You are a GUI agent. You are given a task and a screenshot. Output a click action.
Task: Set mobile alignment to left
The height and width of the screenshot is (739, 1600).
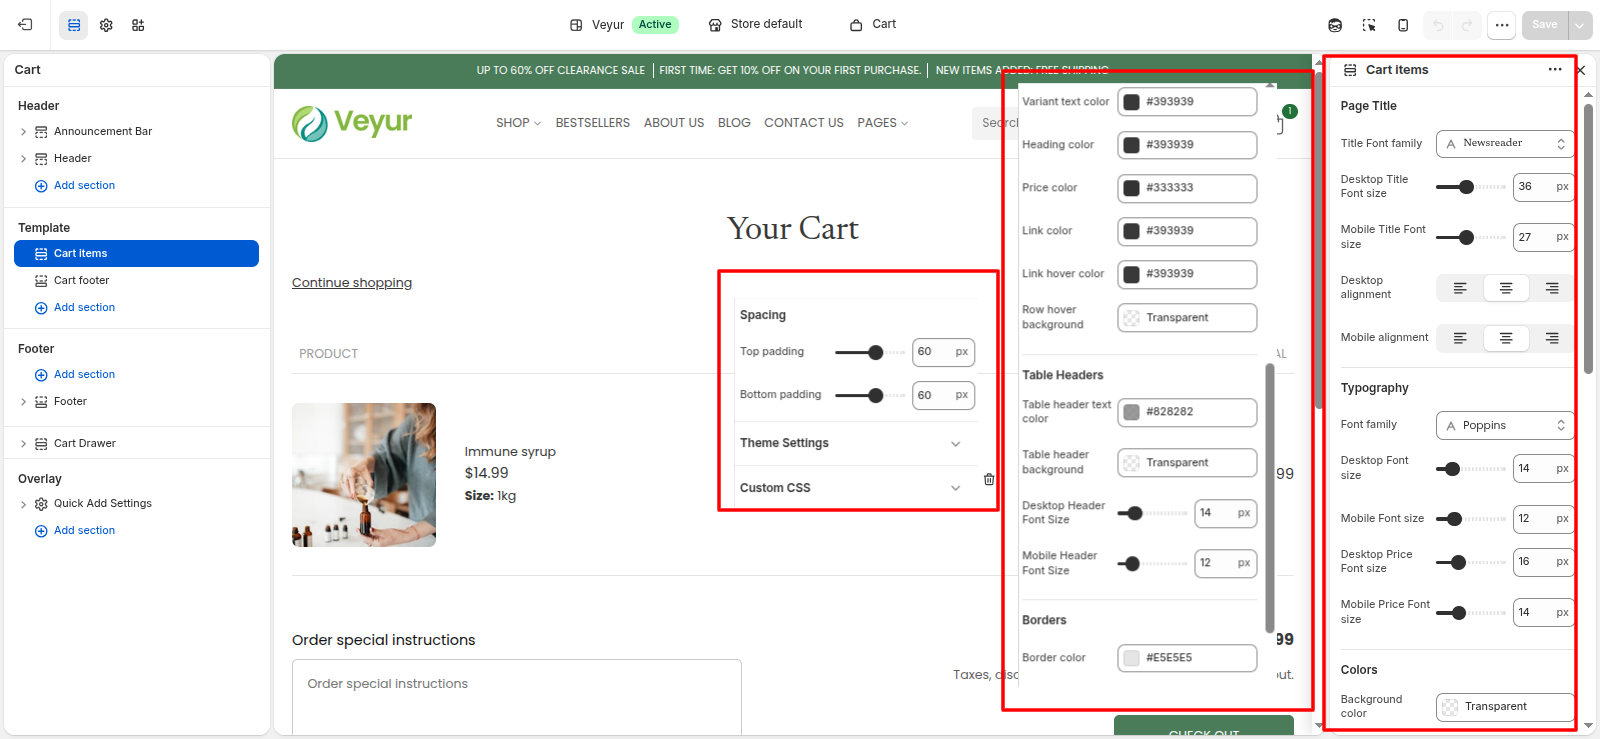point(1460,338)
